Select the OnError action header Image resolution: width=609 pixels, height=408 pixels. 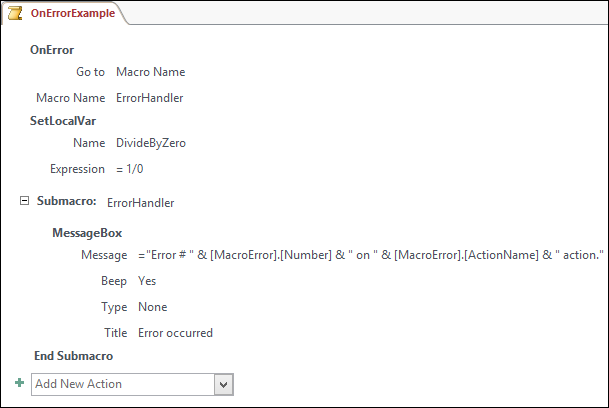(52, 50)
